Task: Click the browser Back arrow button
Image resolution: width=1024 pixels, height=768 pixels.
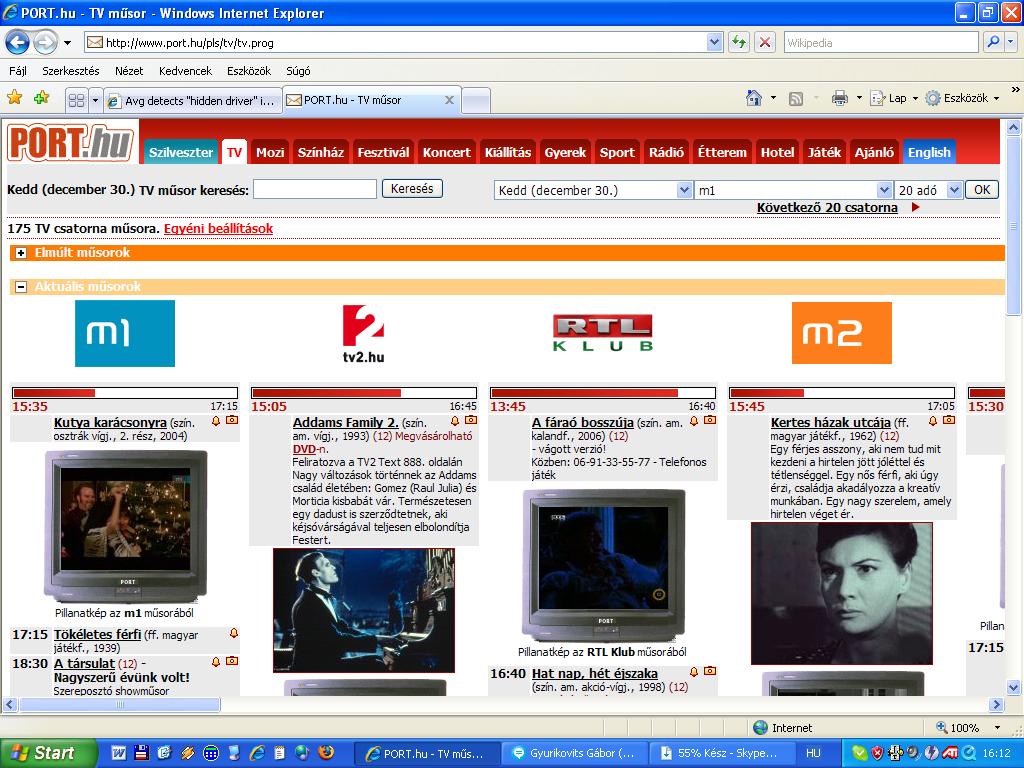Action: coord(18,43)
